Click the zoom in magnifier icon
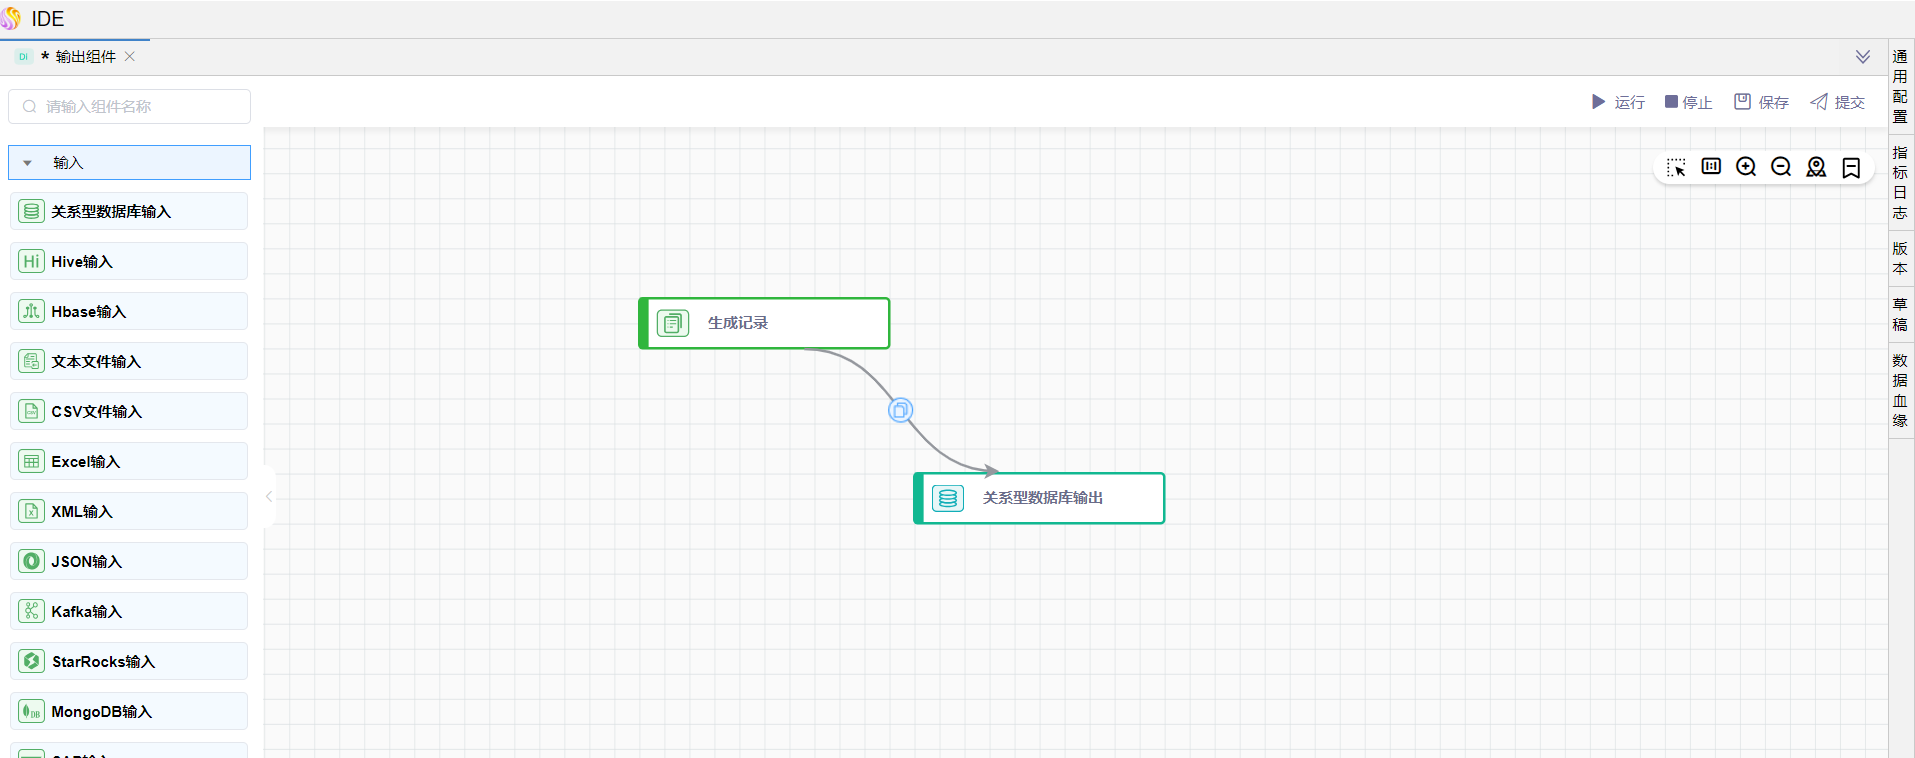The height and width of the screenshot is (758, 1915). coord(1746,167)
